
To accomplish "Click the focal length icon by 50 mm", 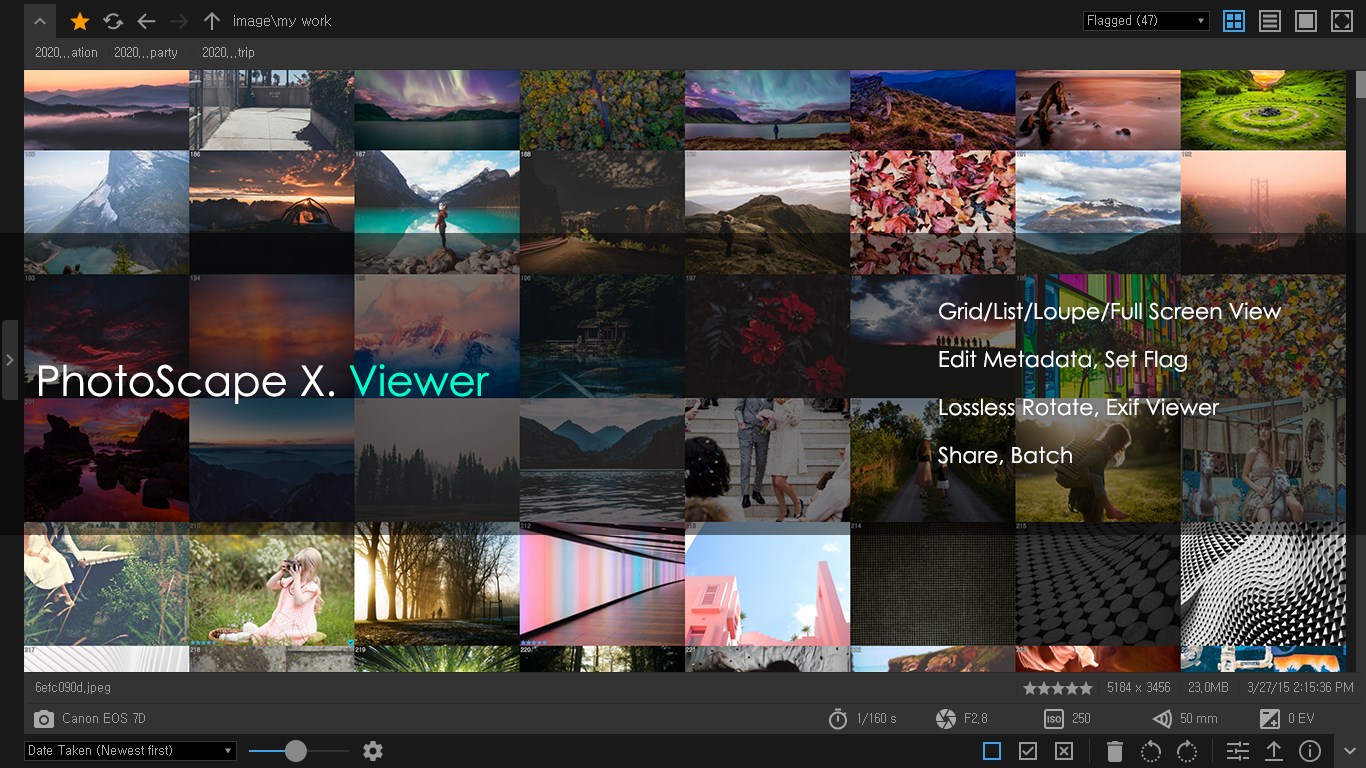I will [x=1162, y=719].
